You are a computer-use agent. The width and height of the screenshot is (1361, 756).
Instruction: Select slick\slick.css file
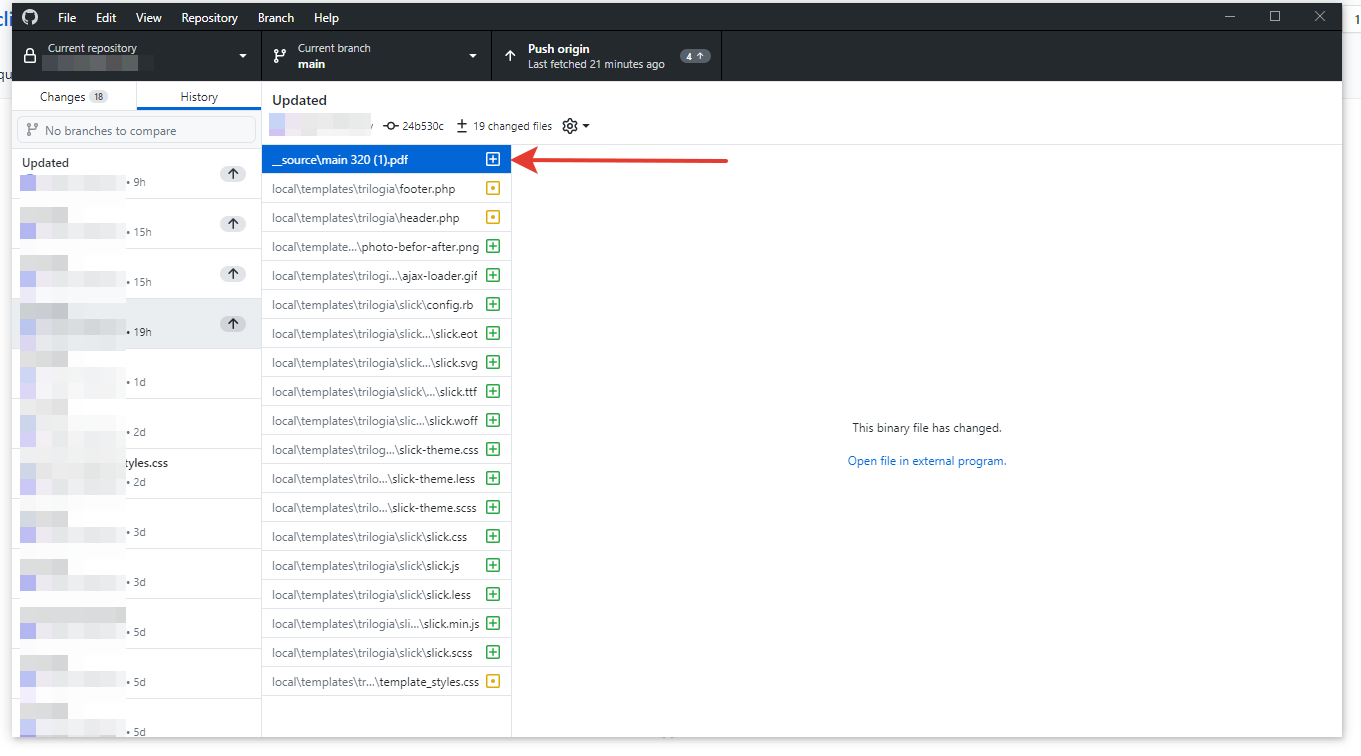click(x=387, y=536)
